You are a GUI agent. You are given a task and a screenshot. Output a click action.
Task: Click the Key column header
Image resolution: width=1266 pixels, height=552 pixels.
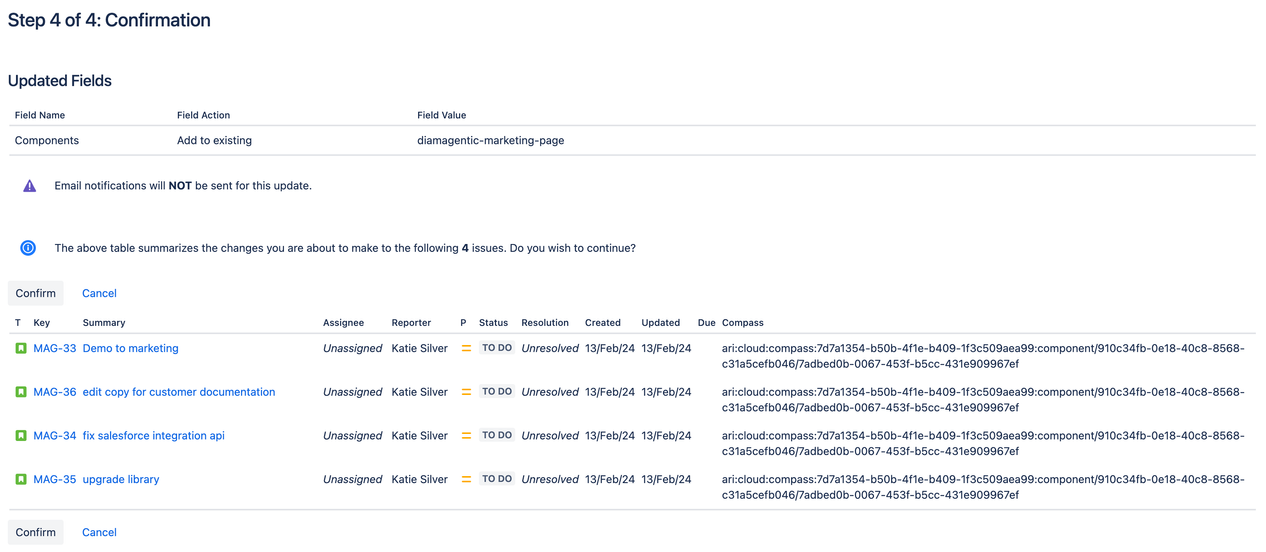(42, 323)
